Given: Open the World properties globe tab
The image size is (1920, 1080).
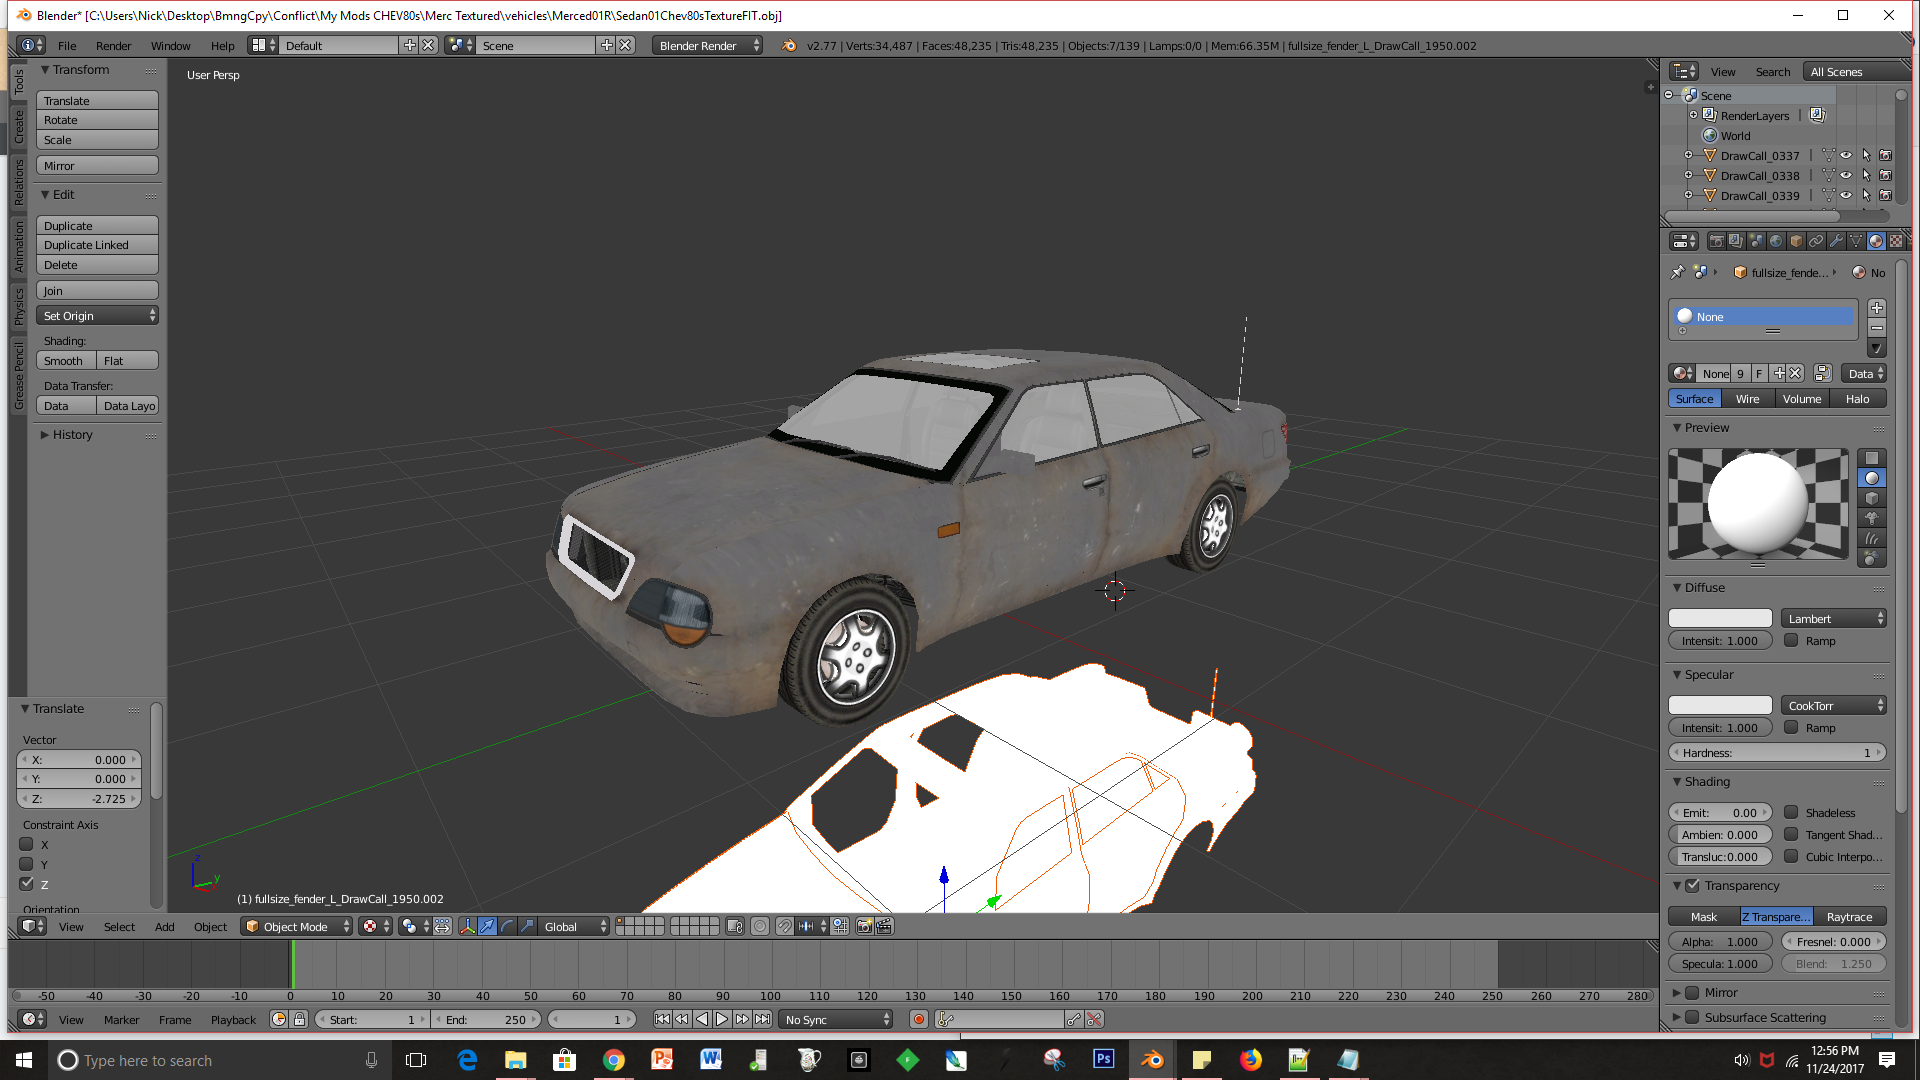Looking at the screenshot, I should click(1776, 241).
